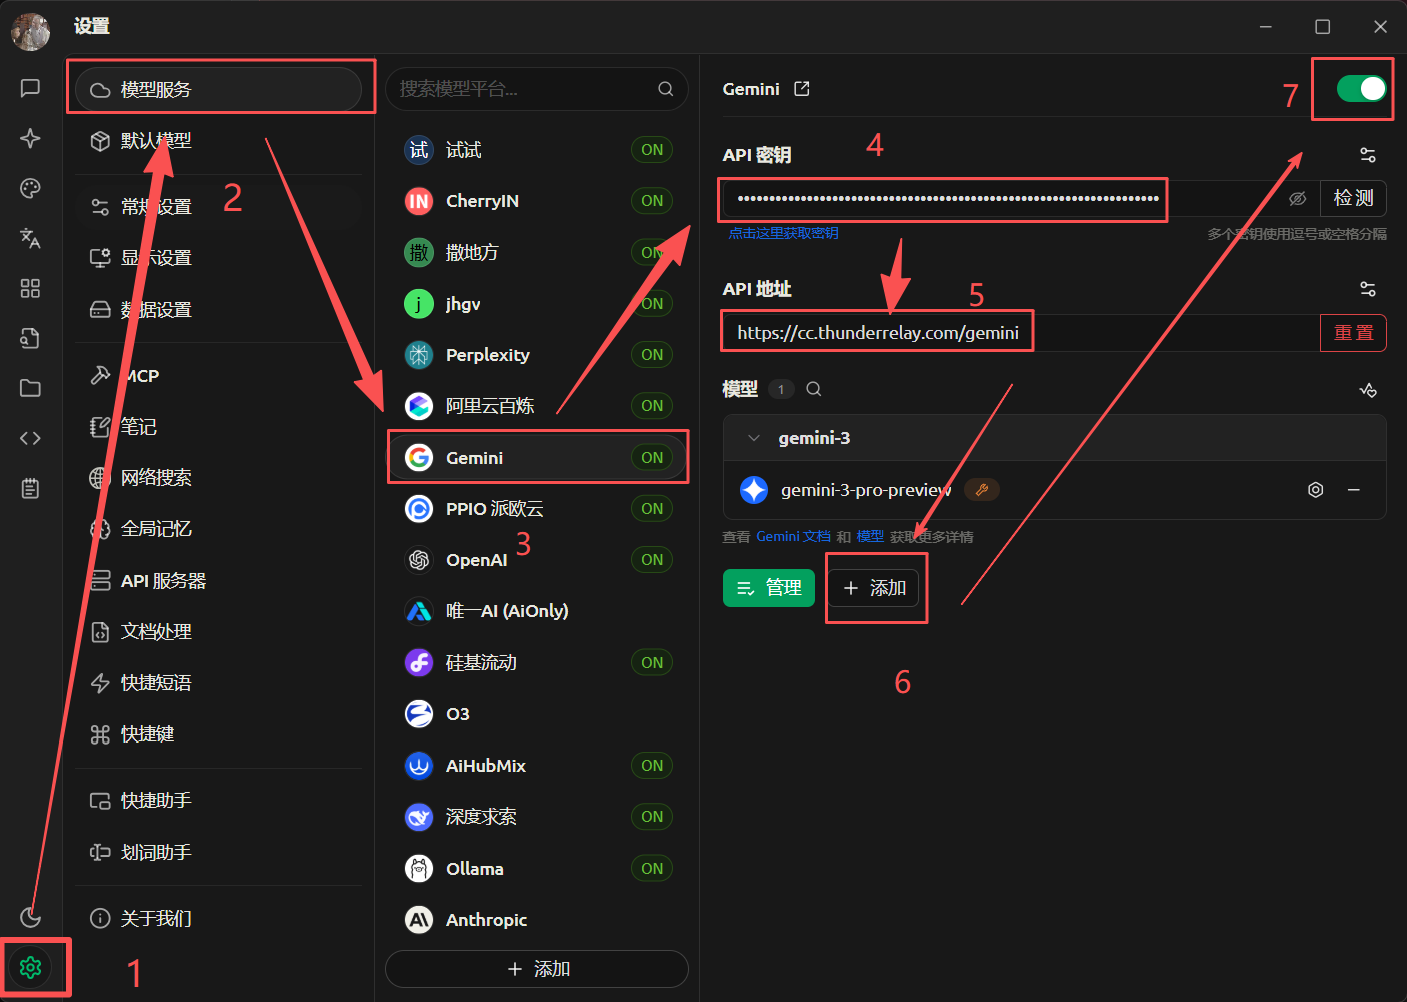1407x1002 pixels.
Task: Open the chat assistant icon in left sidebar
Action: pos(30,88)
